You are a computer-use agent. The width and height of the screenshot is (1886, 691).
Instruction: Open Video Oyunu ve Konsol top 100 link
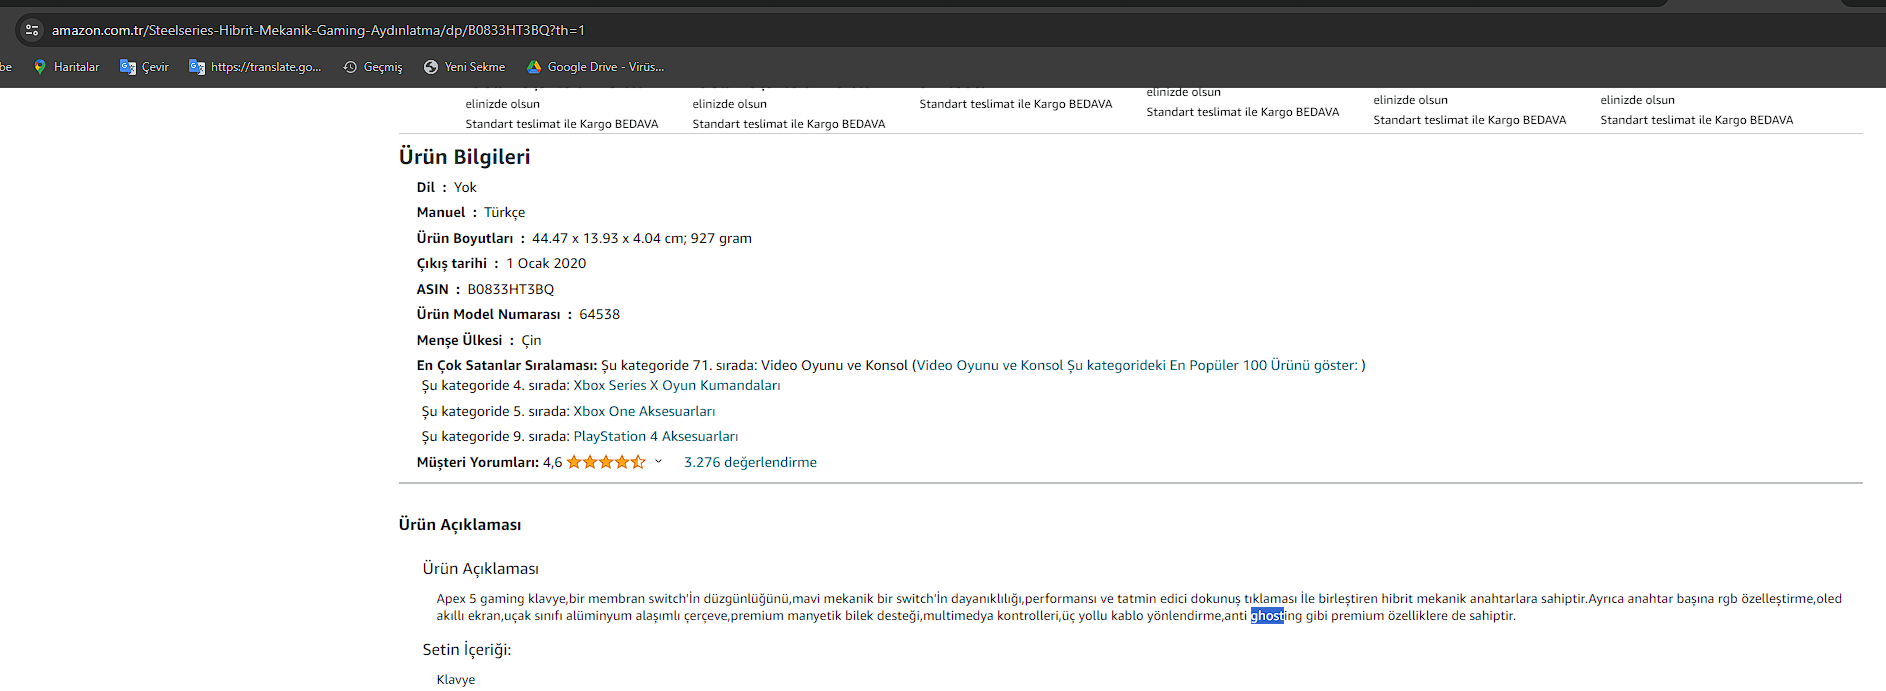(1138, 365)
